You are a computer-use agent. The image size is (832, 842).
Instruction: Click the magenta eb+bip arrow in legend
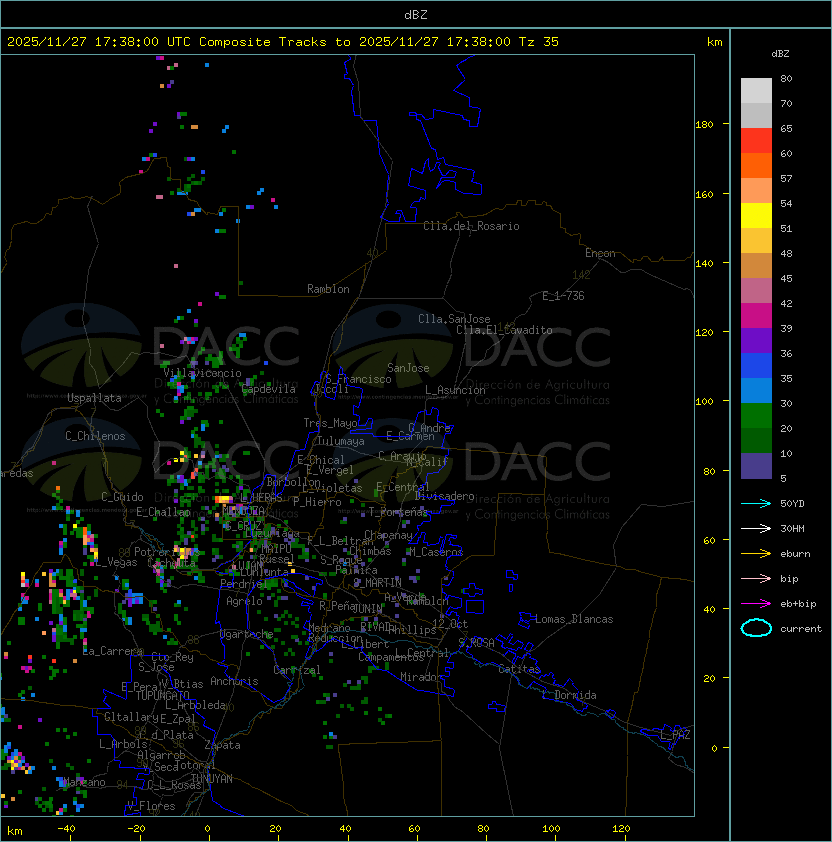click(756, 604)
